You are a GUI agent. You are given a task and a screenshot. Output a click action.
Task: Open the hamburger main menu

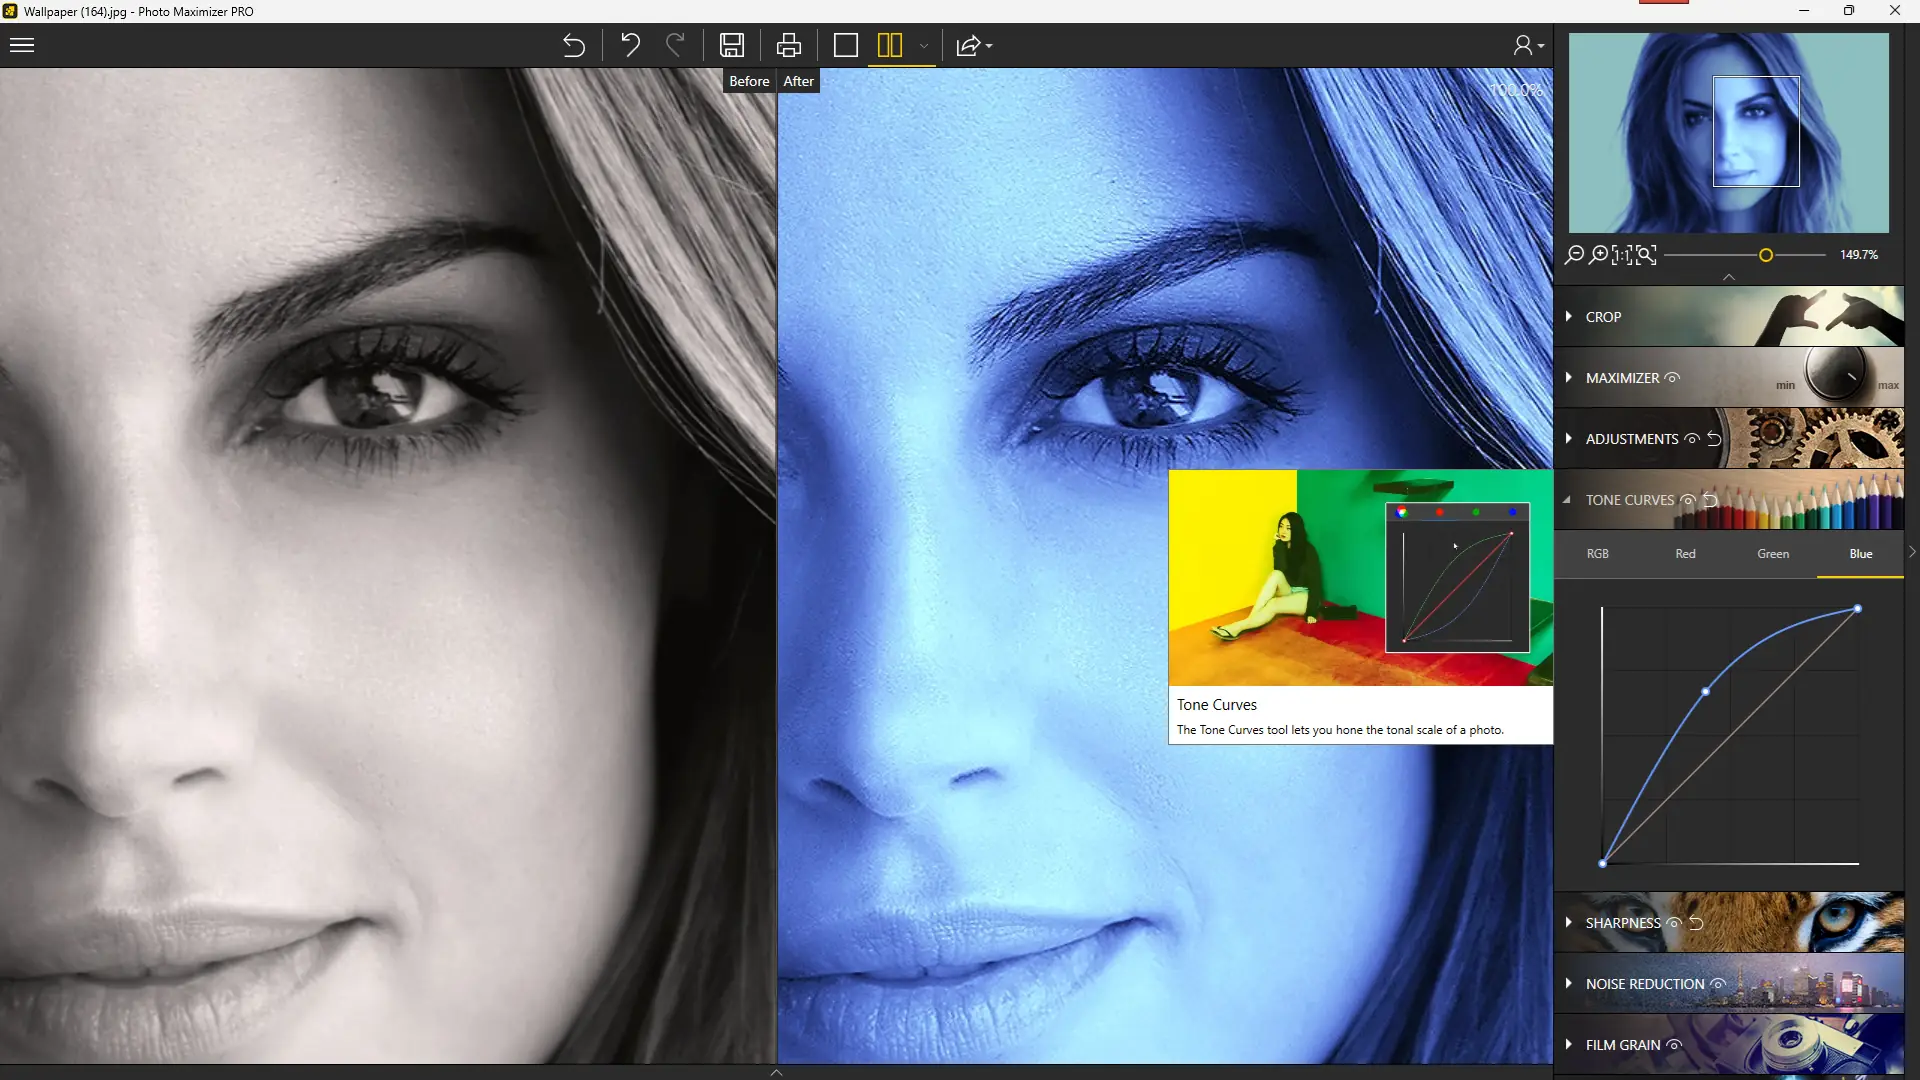click(x=22, y=45)
